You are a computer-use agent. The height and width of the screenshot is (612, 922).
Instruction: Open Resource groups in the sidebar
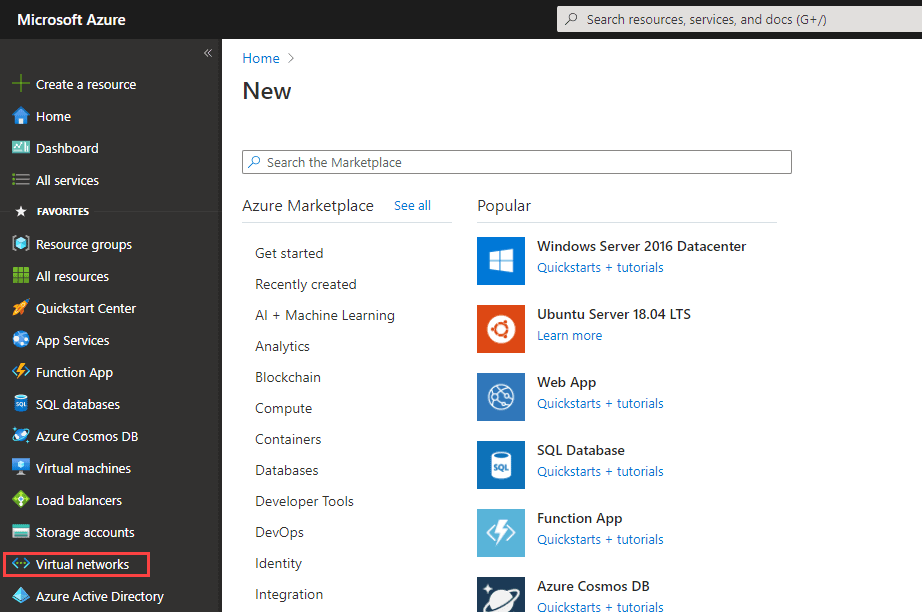pos(83,244)
